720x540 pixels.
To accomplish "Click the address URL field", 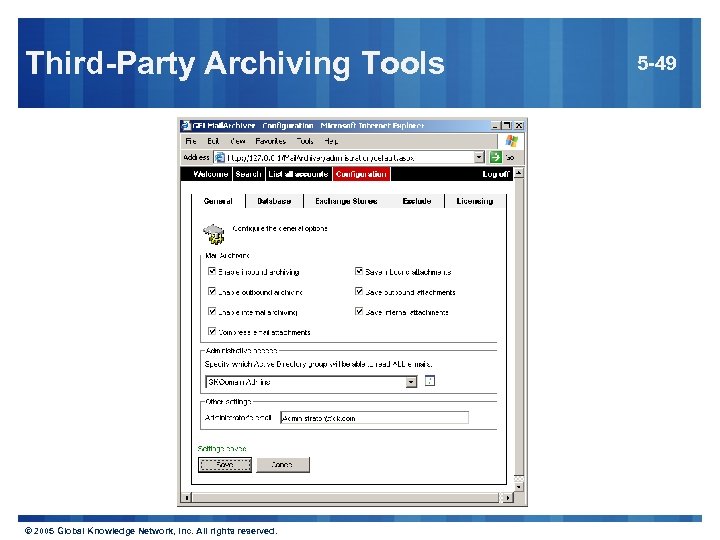I will tap(348, 158).
